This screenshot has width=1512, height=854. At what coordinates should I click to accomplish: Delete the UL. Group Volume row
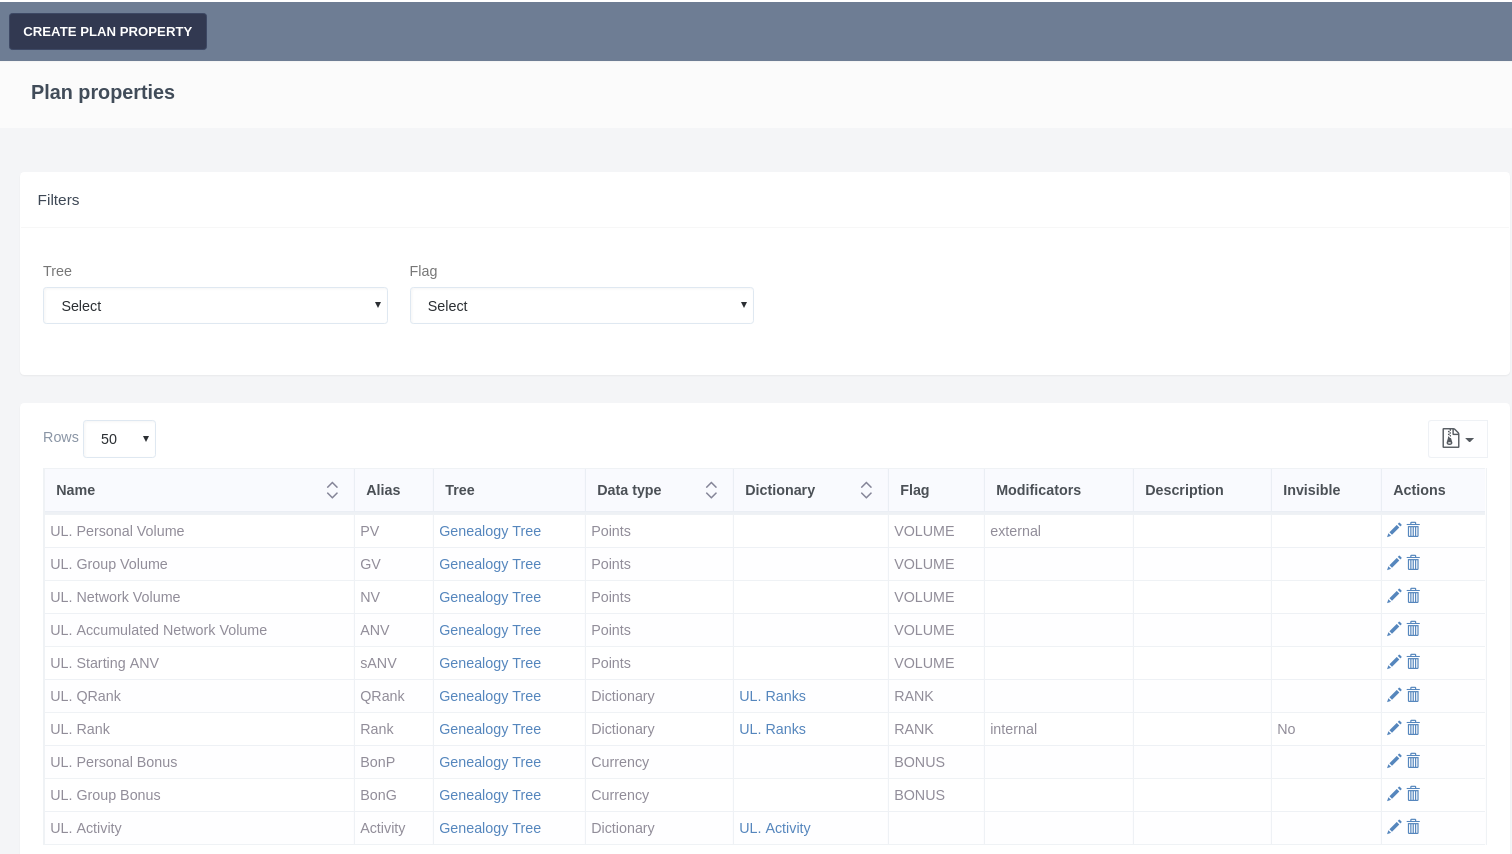[1413, 563]
